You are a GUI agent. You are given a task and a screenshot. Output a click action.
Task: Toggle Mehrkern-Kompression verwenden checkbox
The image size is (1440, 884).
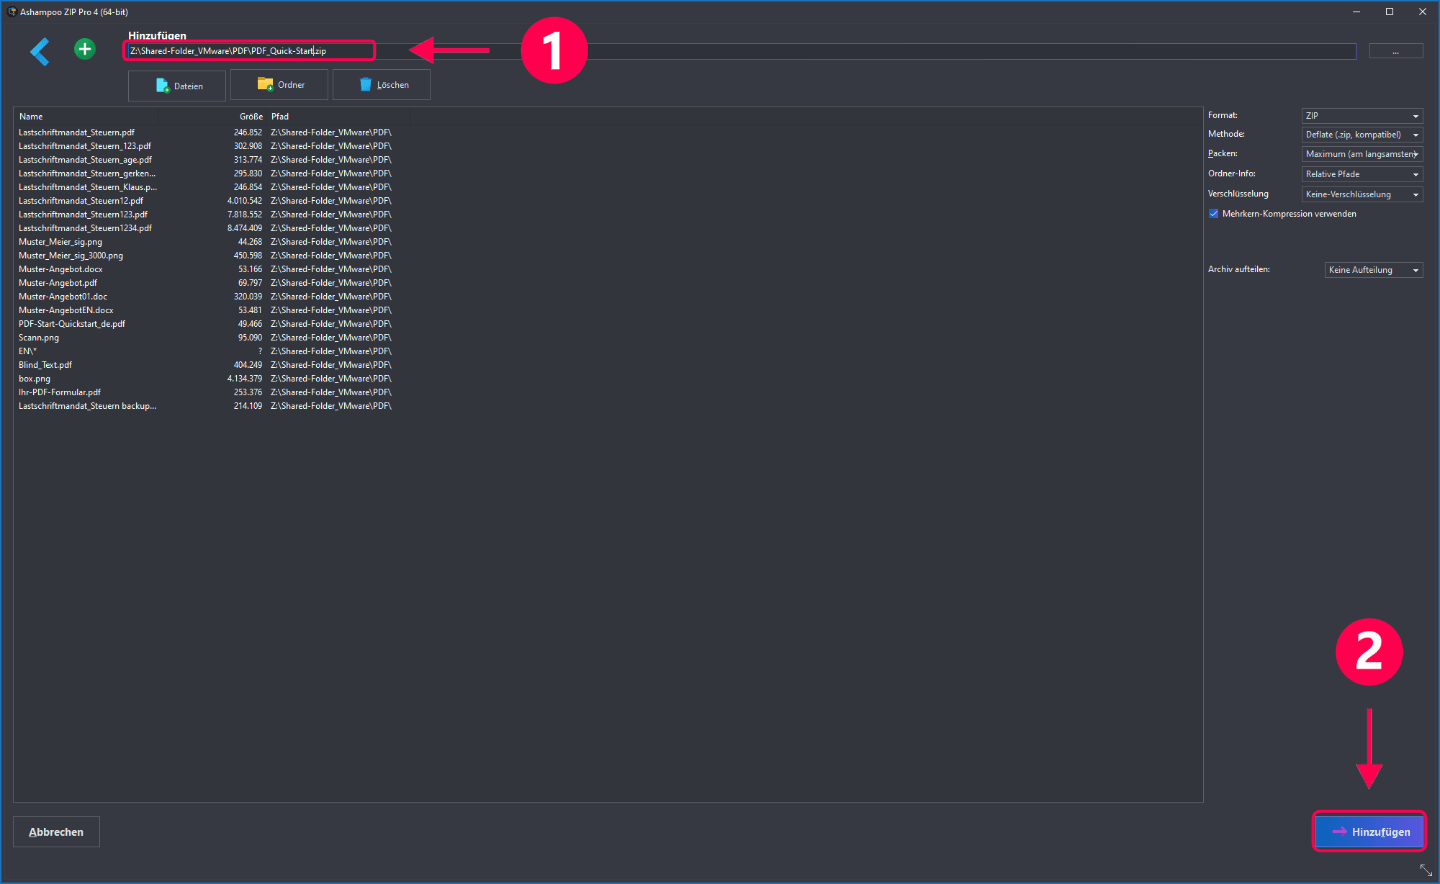(1214, 214)
